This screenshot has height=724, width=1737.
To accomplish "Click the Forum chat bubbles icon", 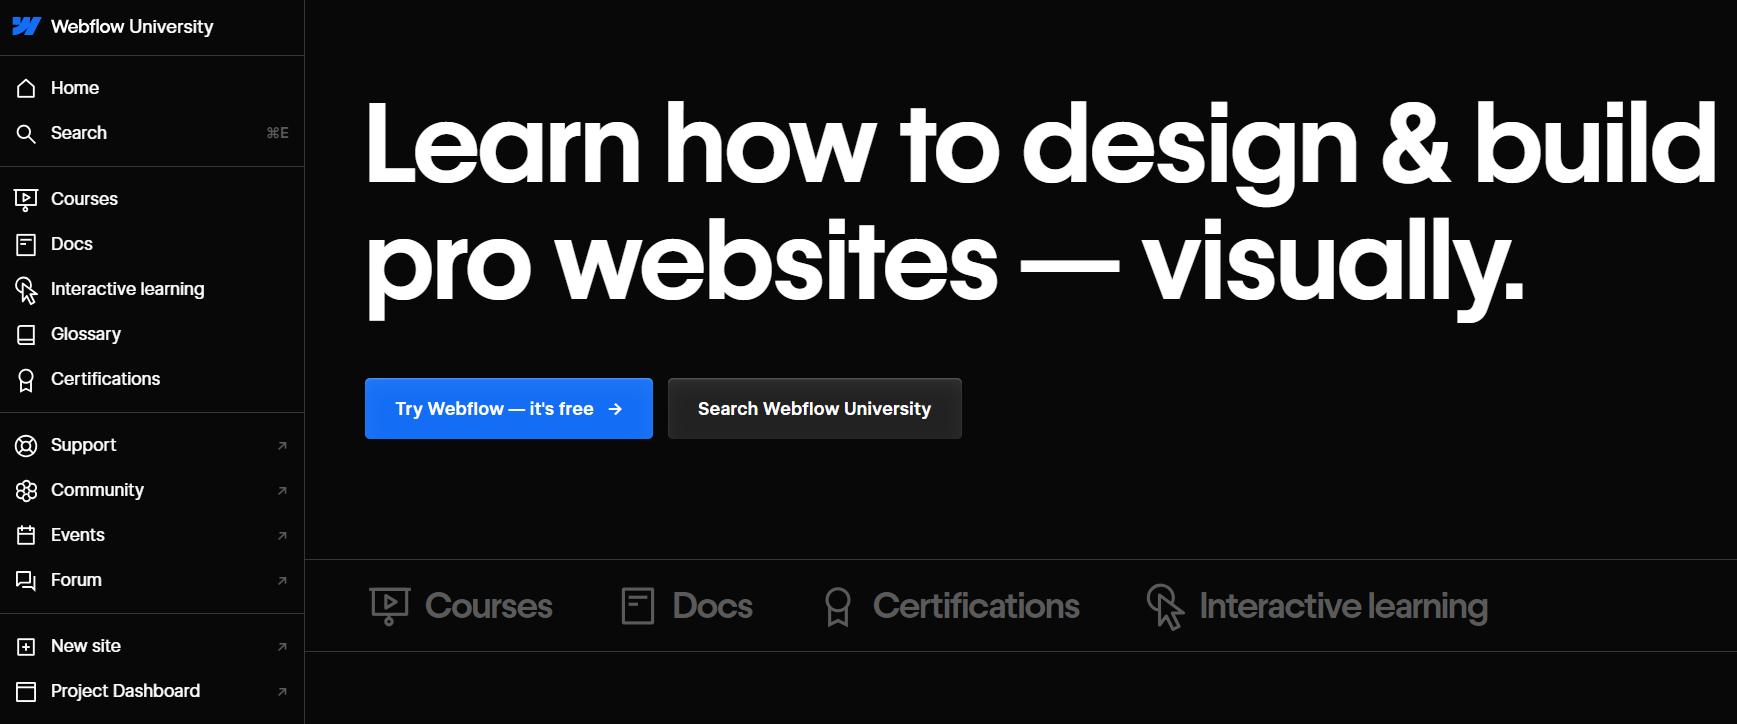I will [x=26, y=580].
